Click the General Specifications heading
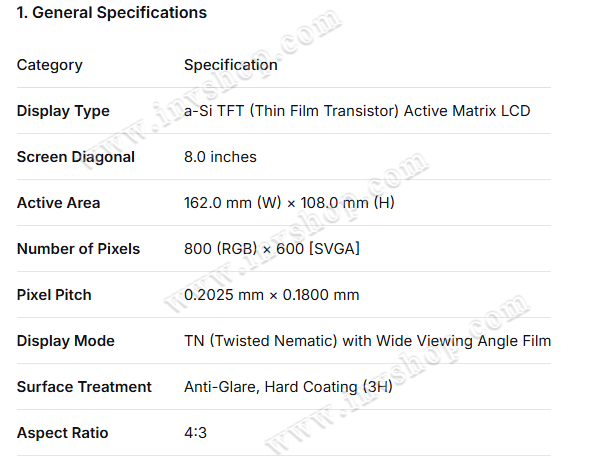The height and width of the screenshot is (467, 606). pos(112,13)
